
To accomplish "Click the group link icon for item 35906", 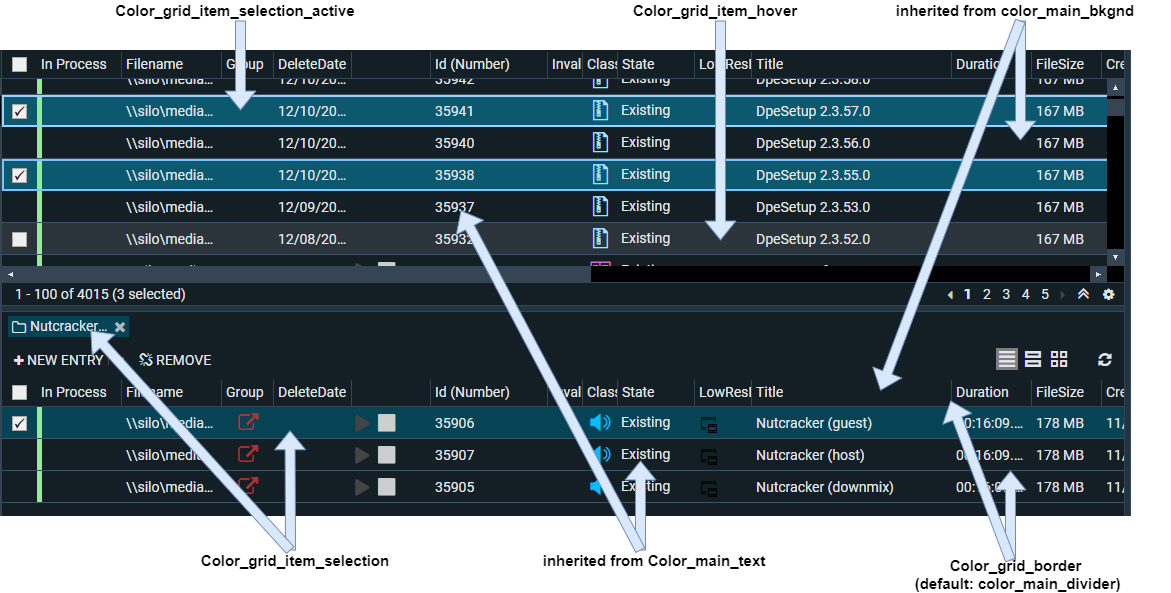I will (x=248, y=423).
